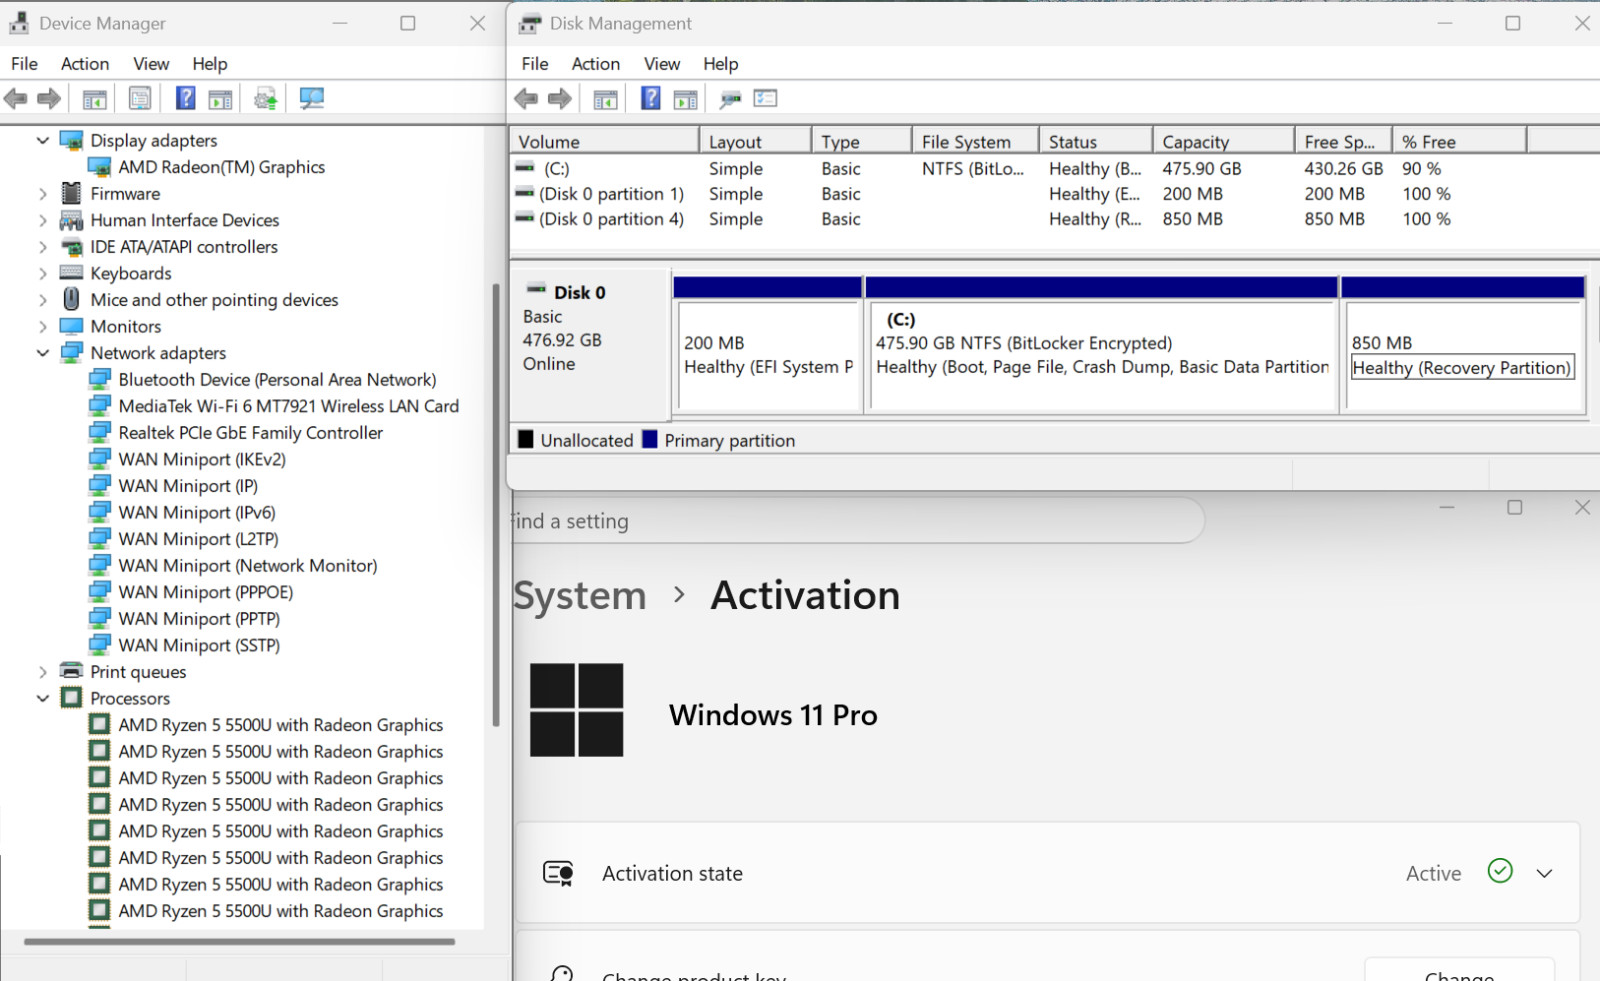
Task: Open View menu in Disk Management
Action: point(662,64)
